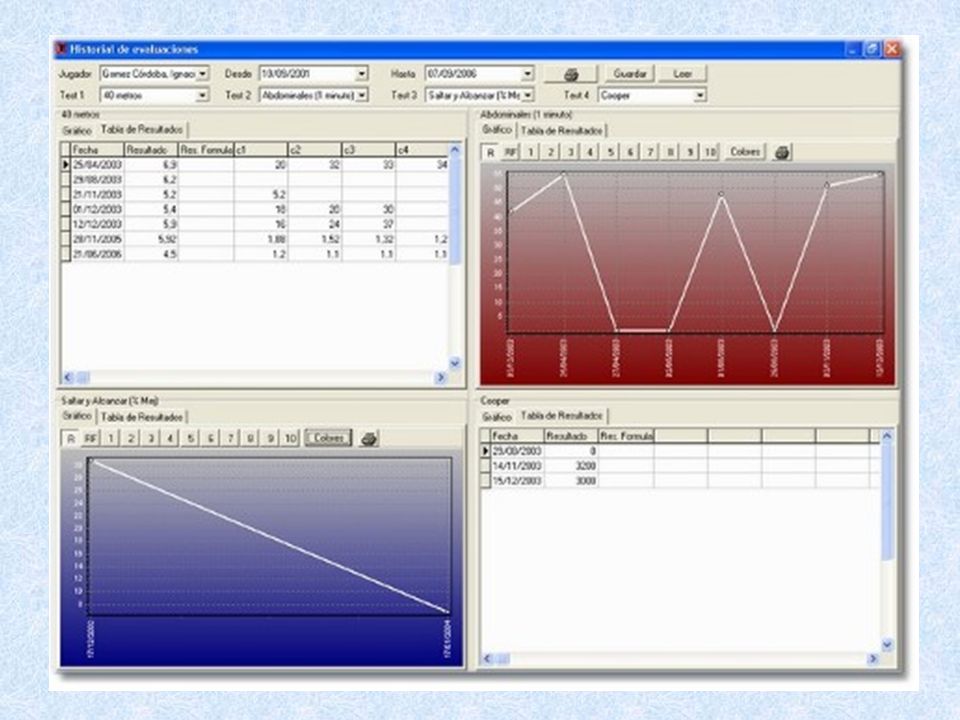
Task: Select the row dated 29/08/2003
Action: (x=255, y=179)
